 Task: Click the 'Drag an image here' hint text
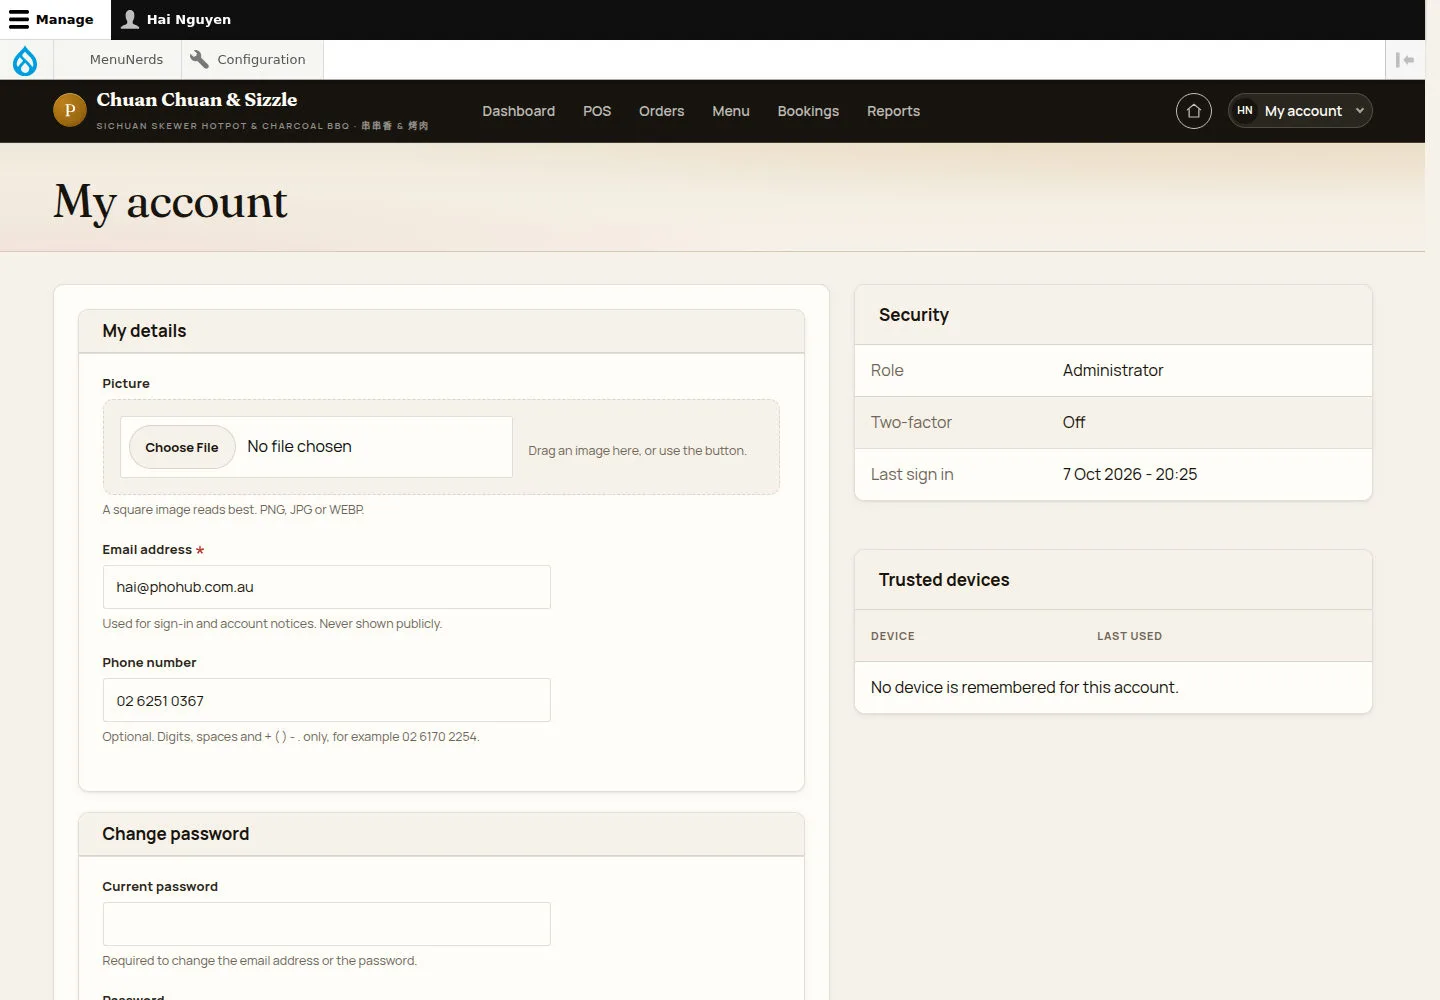(637, 451)
